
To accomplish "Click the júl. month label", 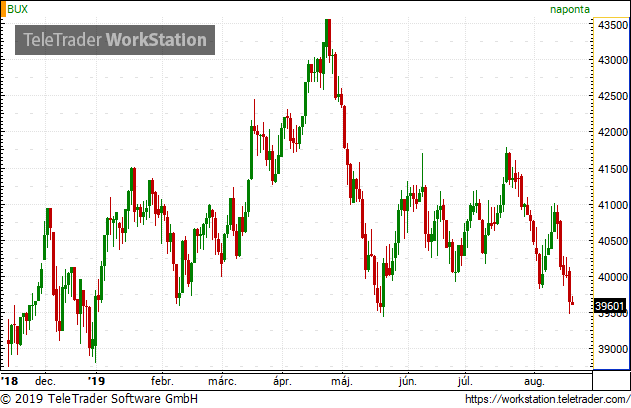I will click(465, 381).
